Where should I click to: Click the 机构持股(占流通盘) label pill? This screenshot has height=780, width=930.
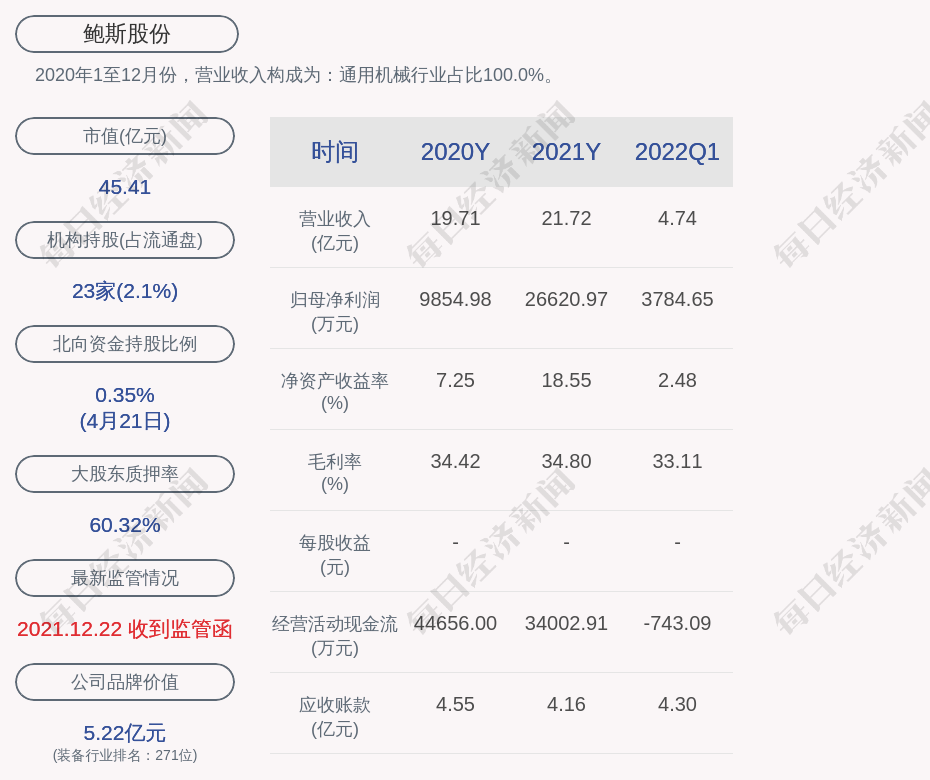pos(125,240)
